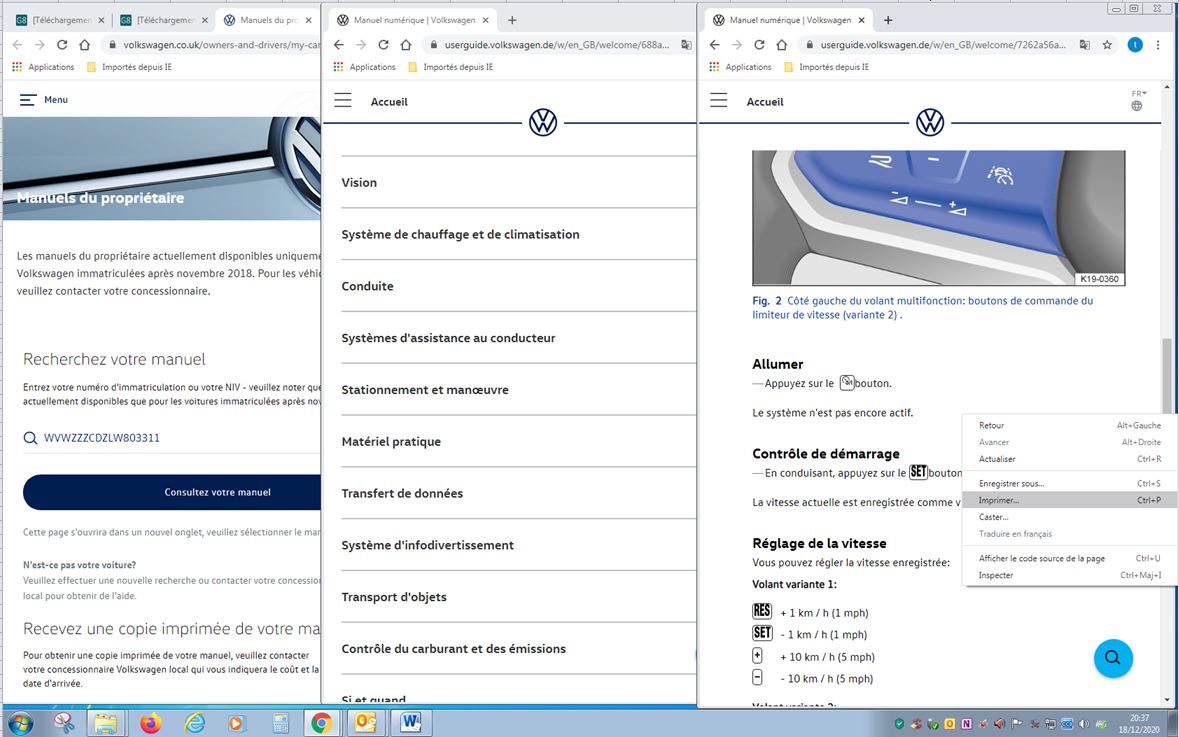Open hamburger menu in middle Volkswagen manual window
This screenshot has height=737, width=1179.
coord(343,100)
